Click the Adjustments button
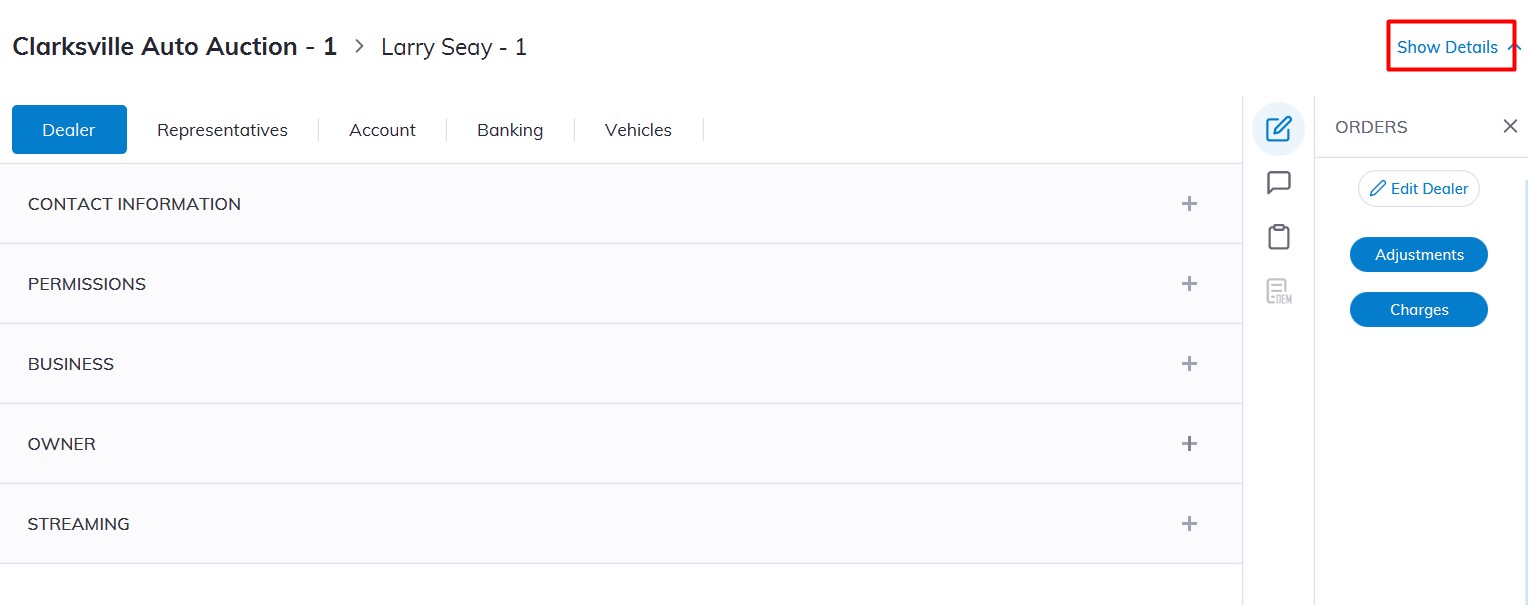This screenshot has width=1528, height=605. coord(1418,255)
